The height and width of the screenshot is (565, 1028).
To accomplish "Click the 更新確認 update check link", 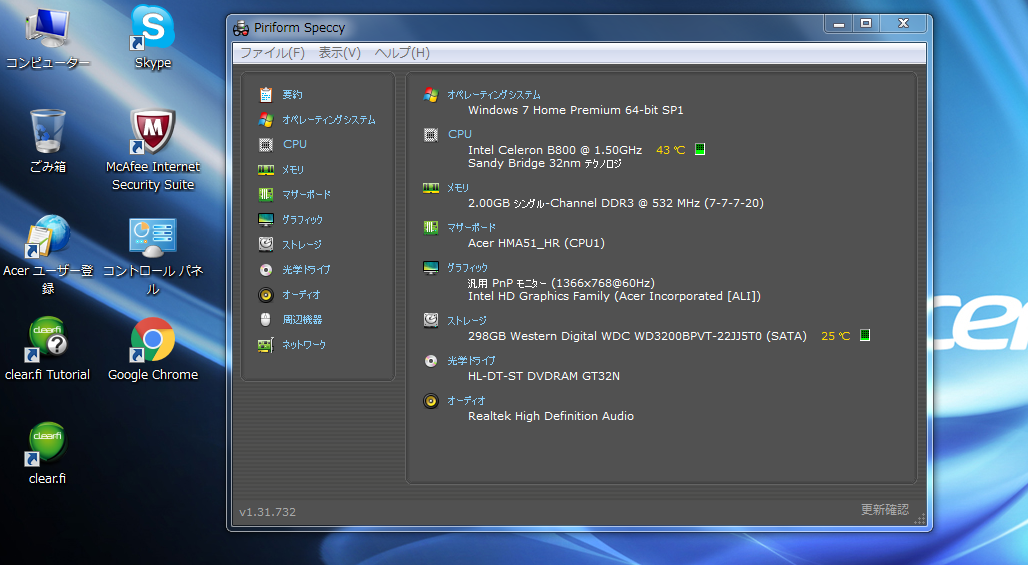I will coord(884,509).
